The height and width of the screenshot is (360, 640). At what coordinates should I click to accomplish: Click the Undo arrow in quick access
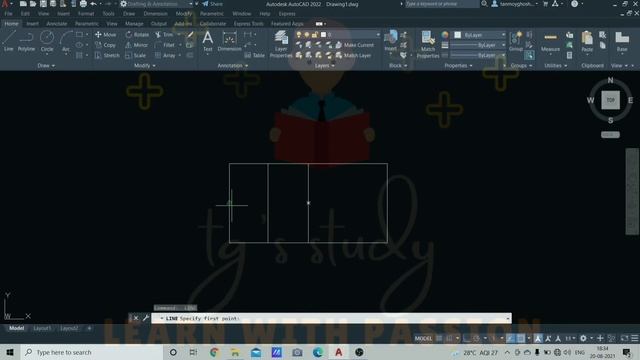[93, 4]
